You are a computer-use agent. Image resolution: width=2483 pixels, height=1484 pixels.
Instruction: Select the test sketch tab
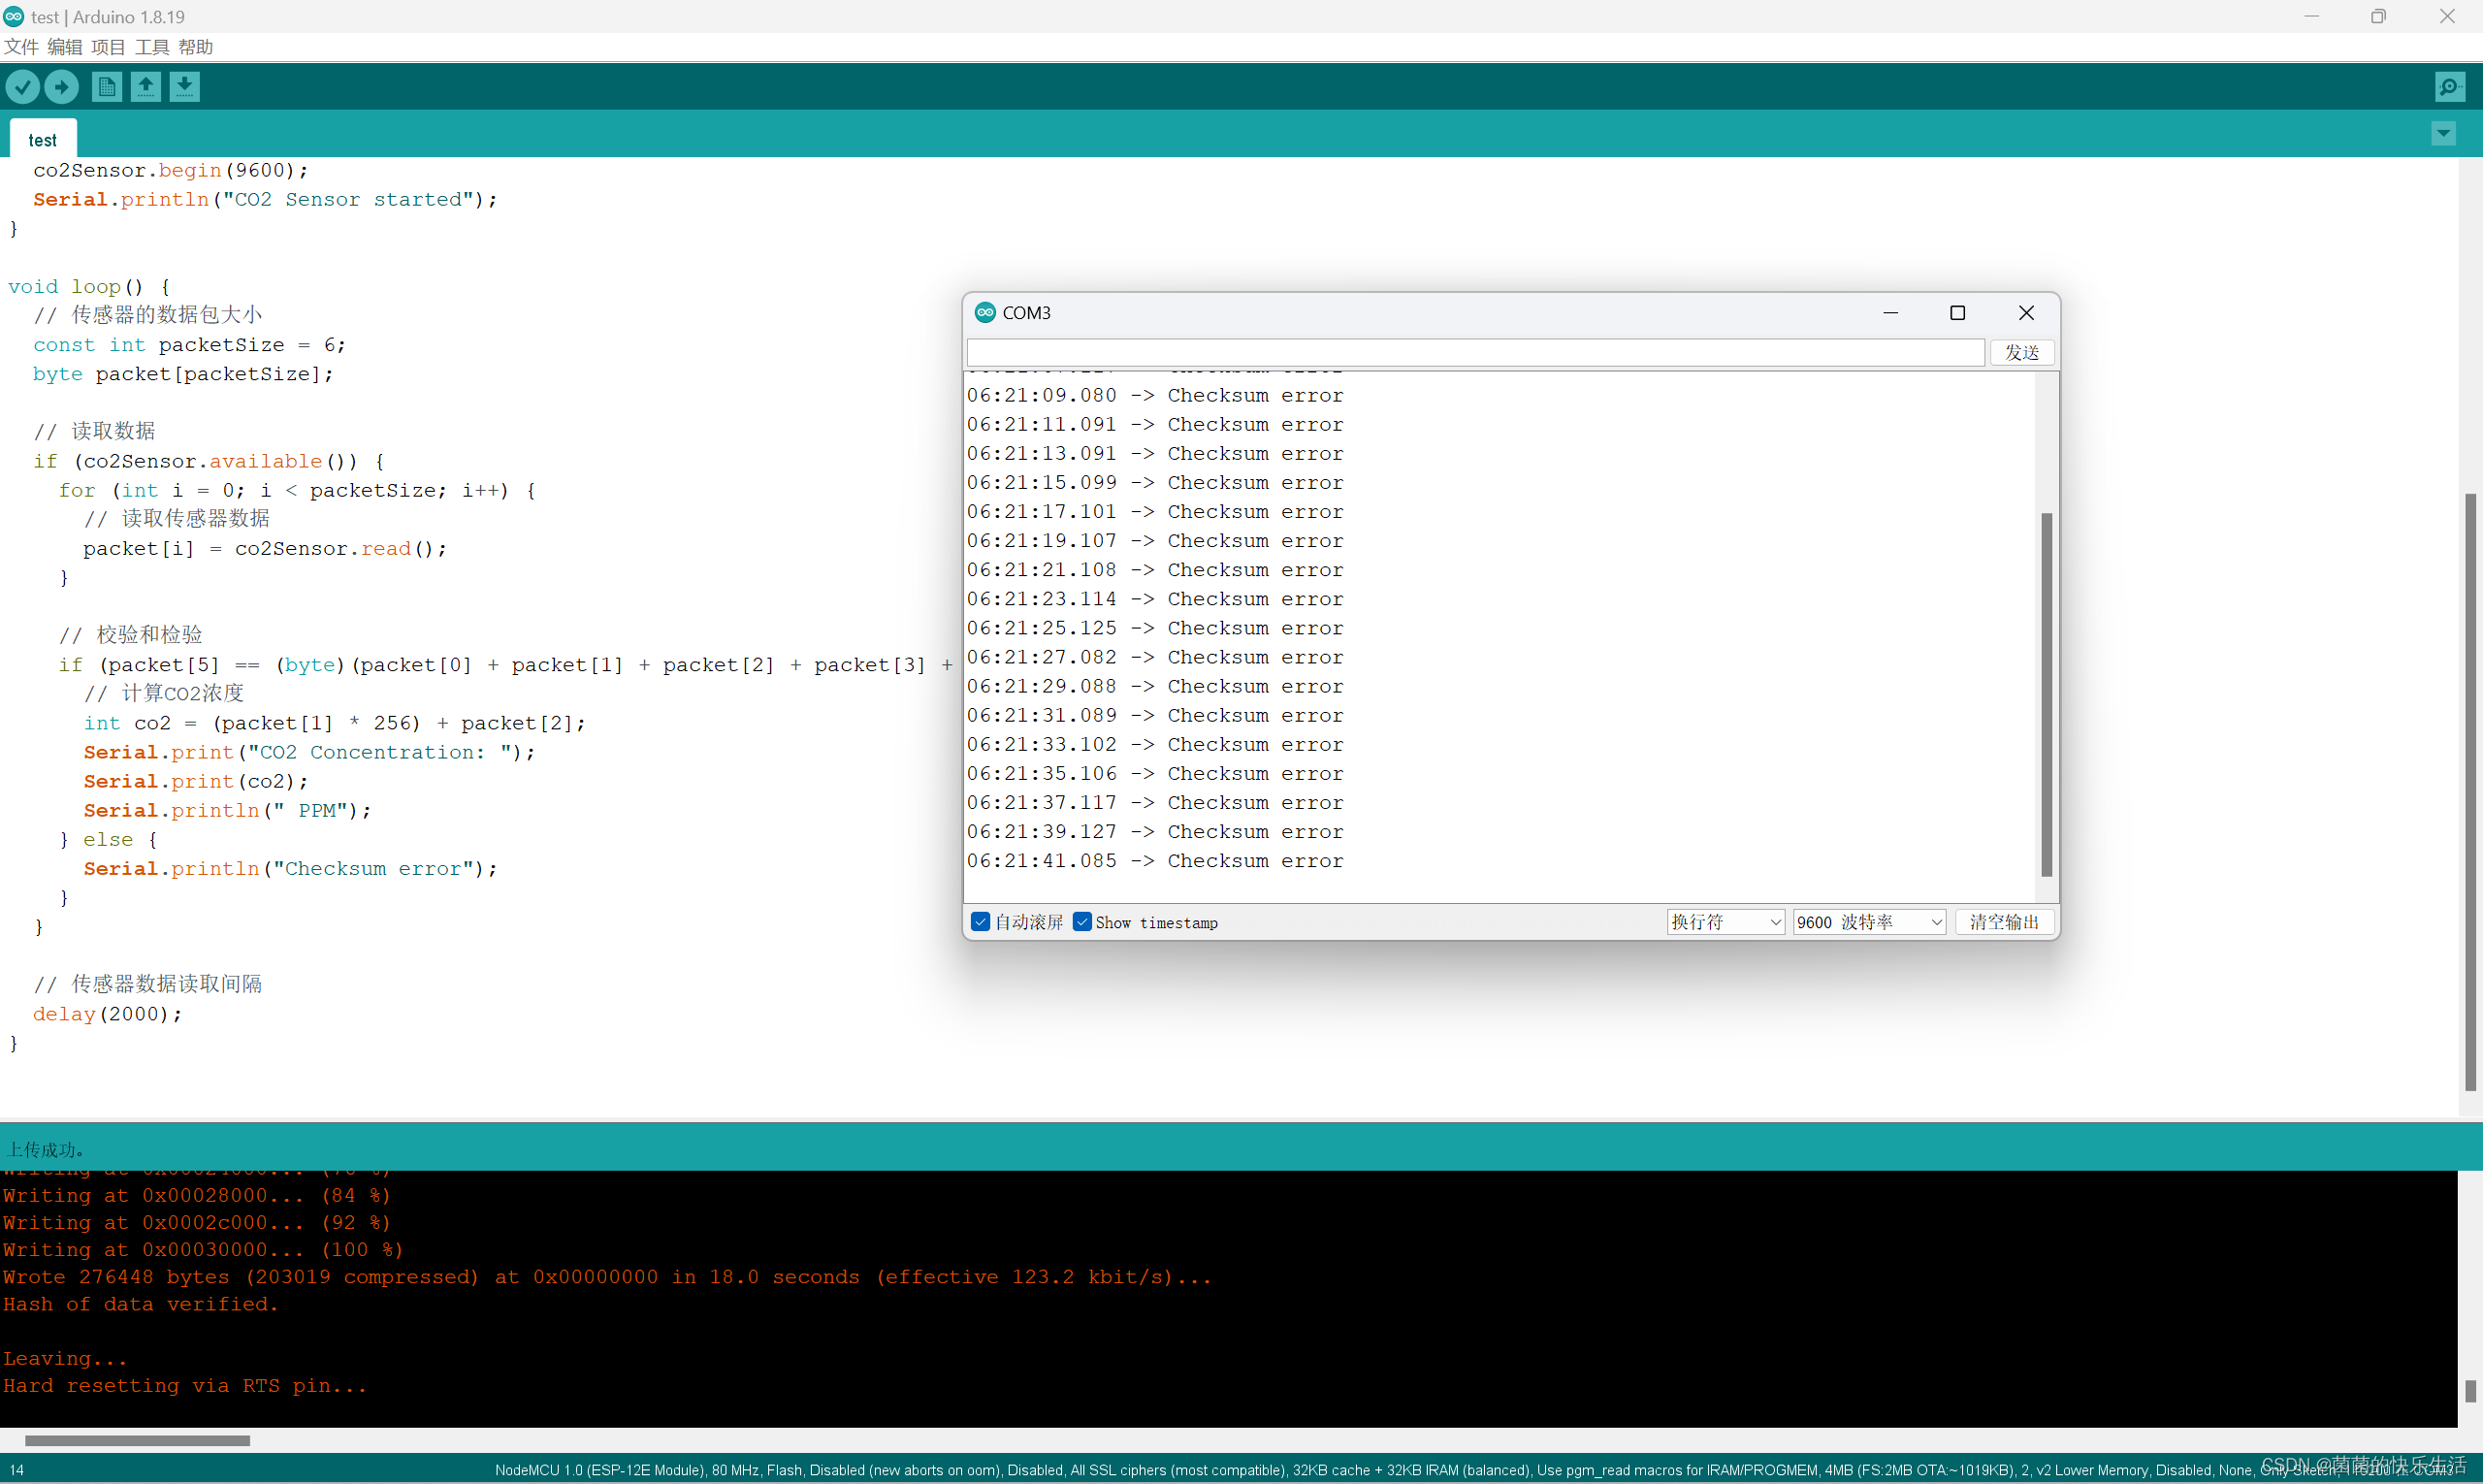click(42, 140)
